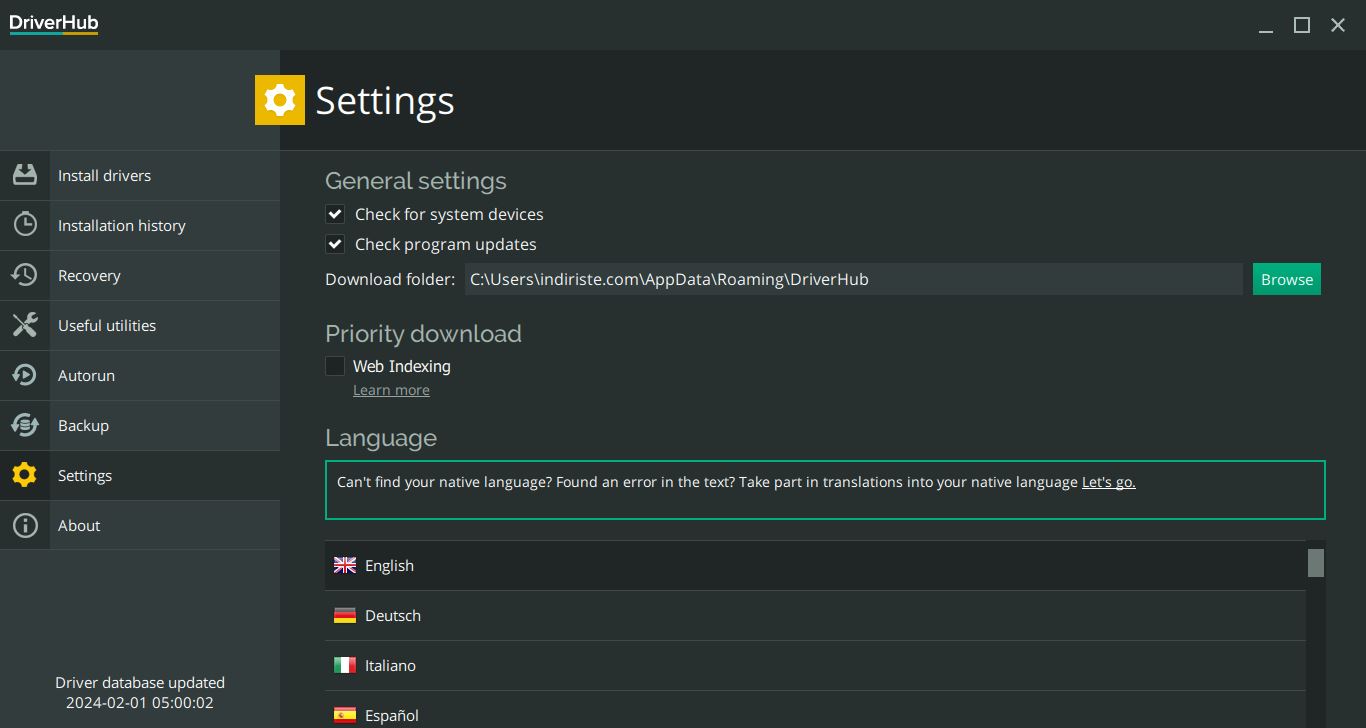Click the Installation history clock icon
The height and width of the screenshot is (728, 1366).
(25, 225)
